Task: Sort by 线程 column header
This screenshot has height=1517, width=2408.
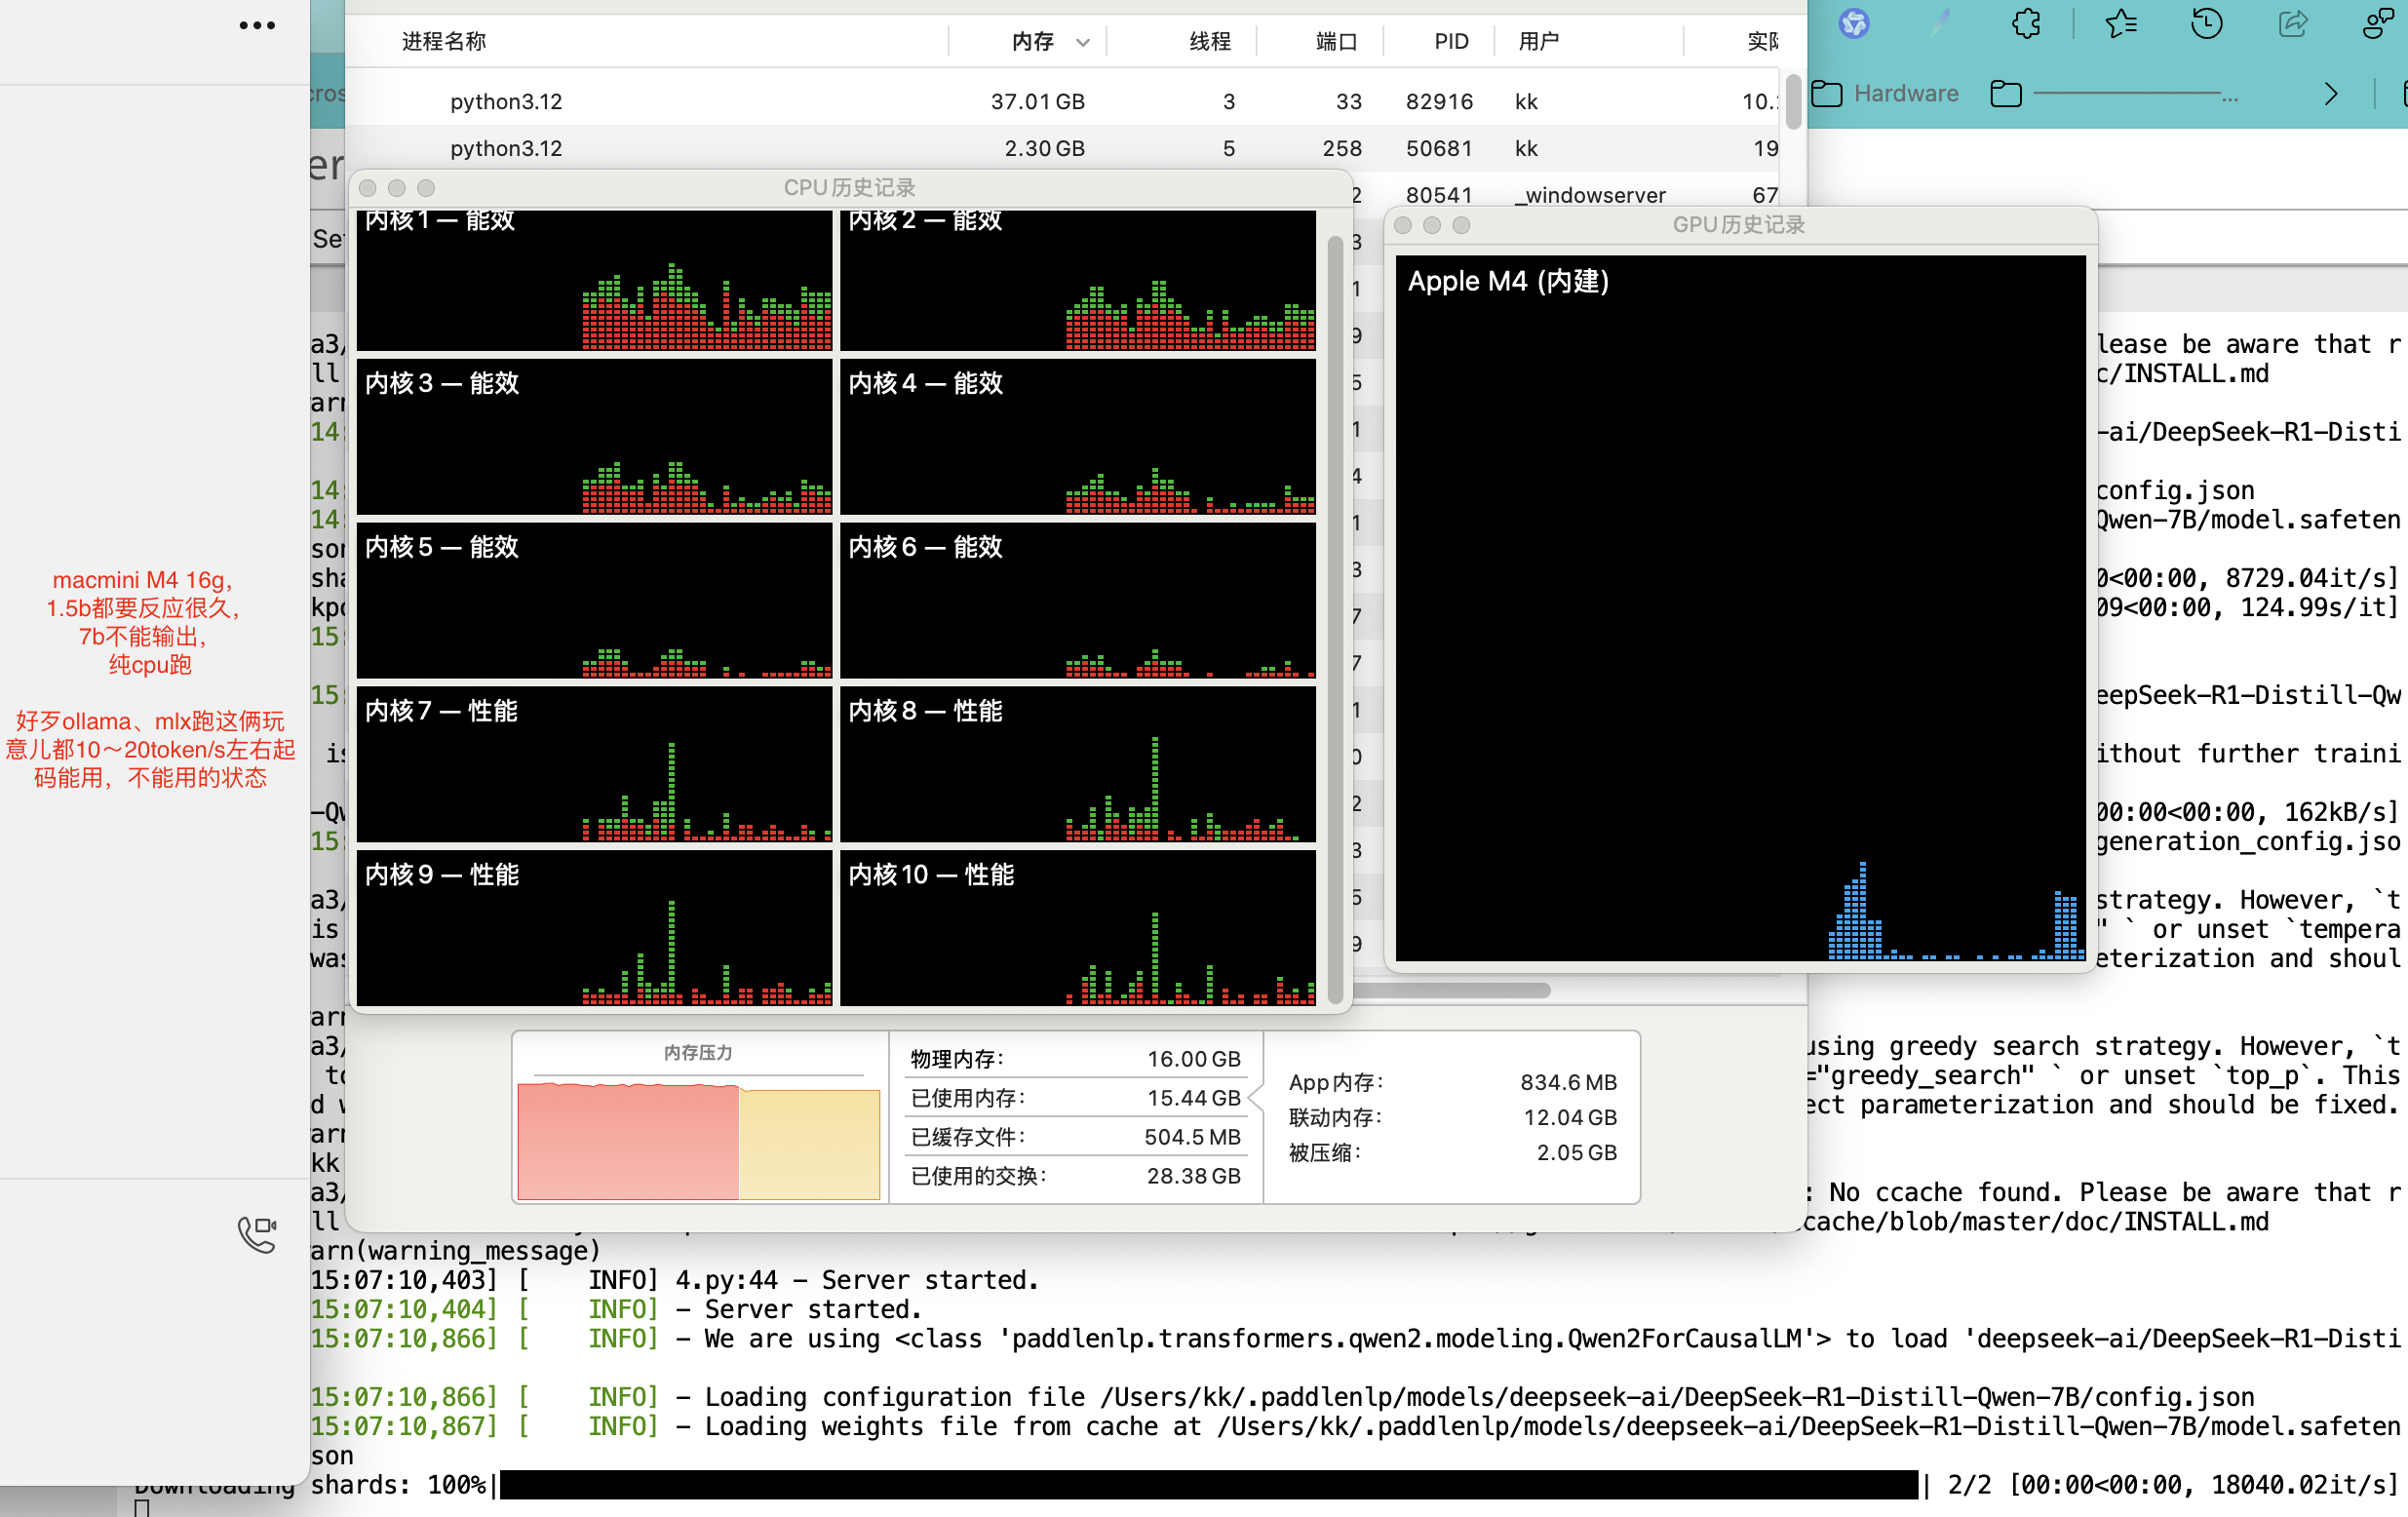Action: coord(1209,41)
